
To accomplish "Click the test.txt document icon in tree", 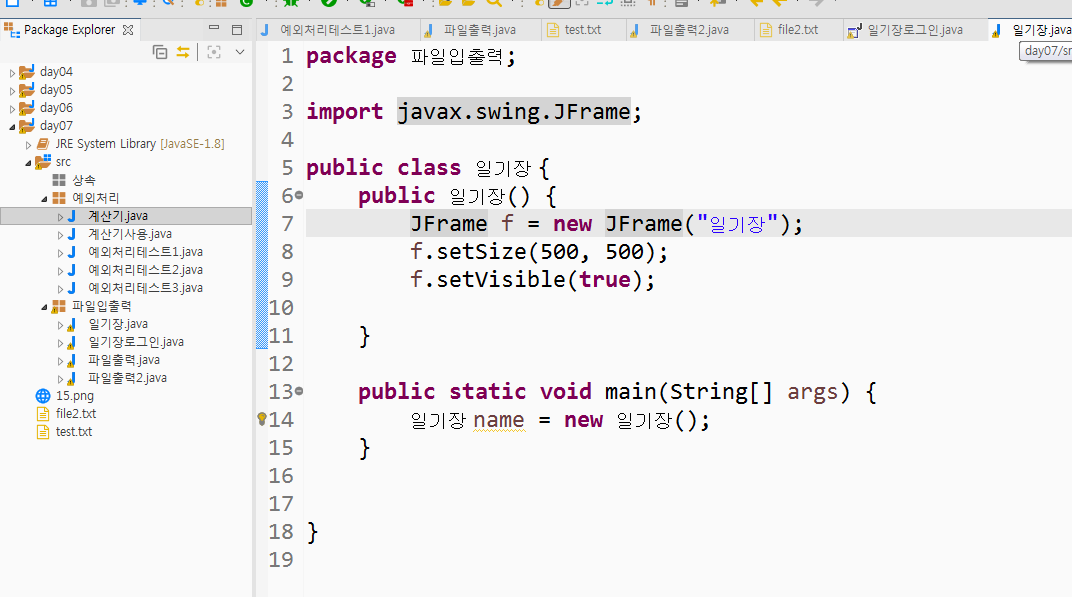I will (x=43, y=432).
